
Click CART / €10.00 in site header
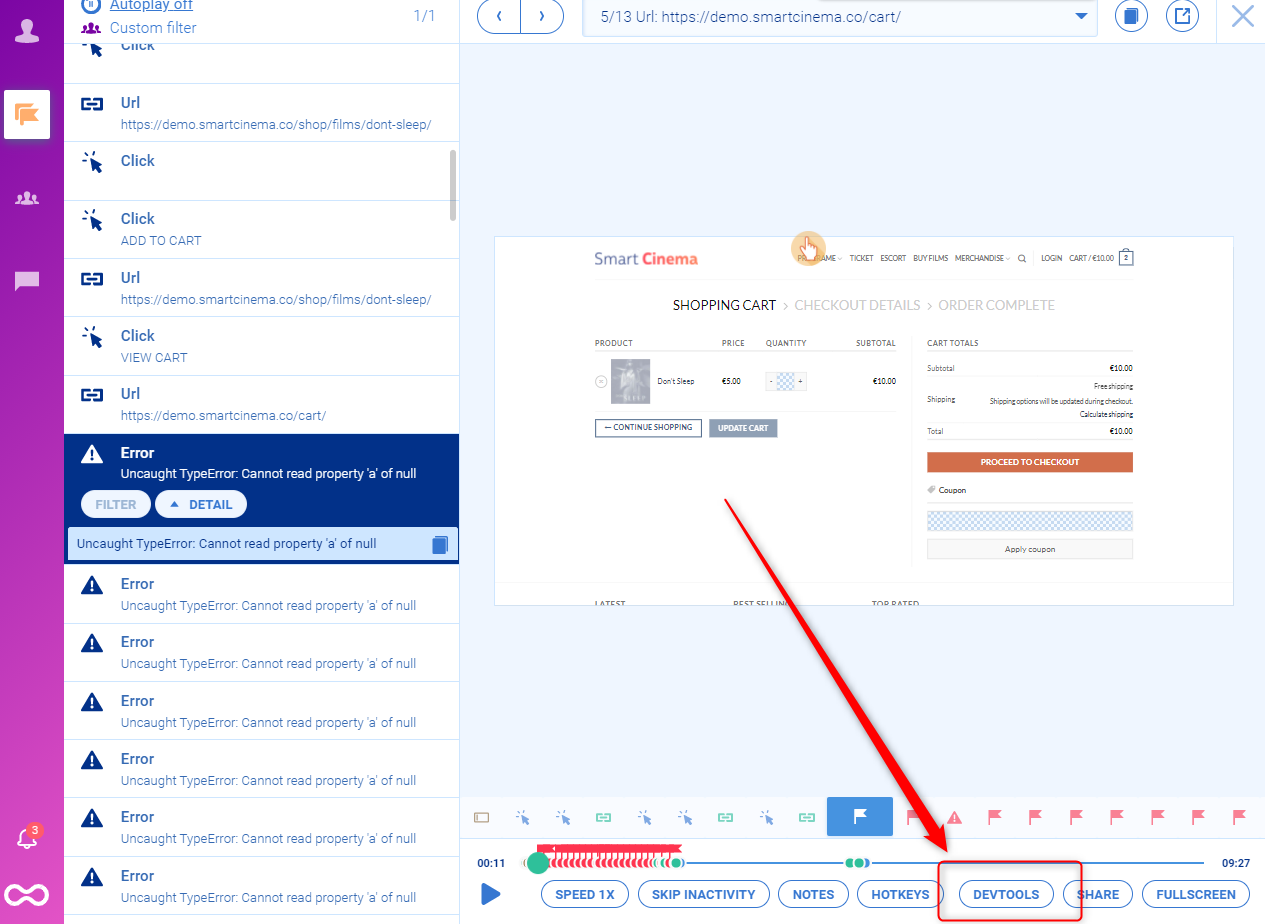coord(1091,258)
